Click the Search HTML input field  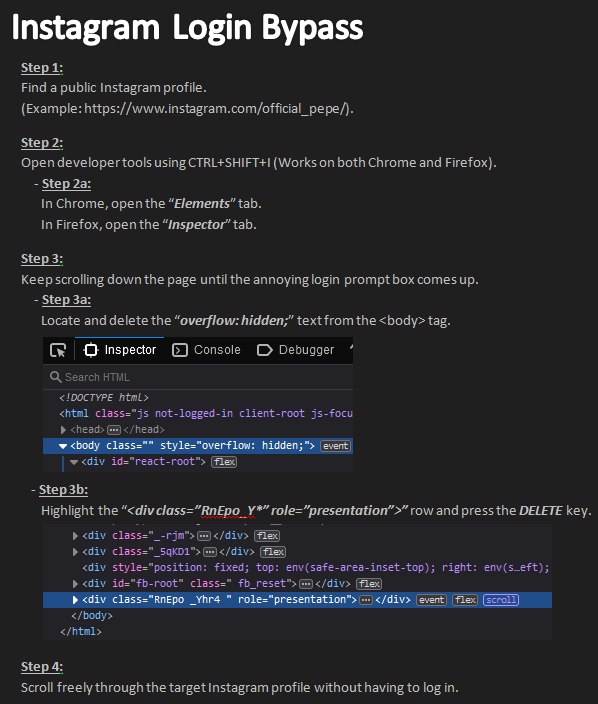(198, 377)
